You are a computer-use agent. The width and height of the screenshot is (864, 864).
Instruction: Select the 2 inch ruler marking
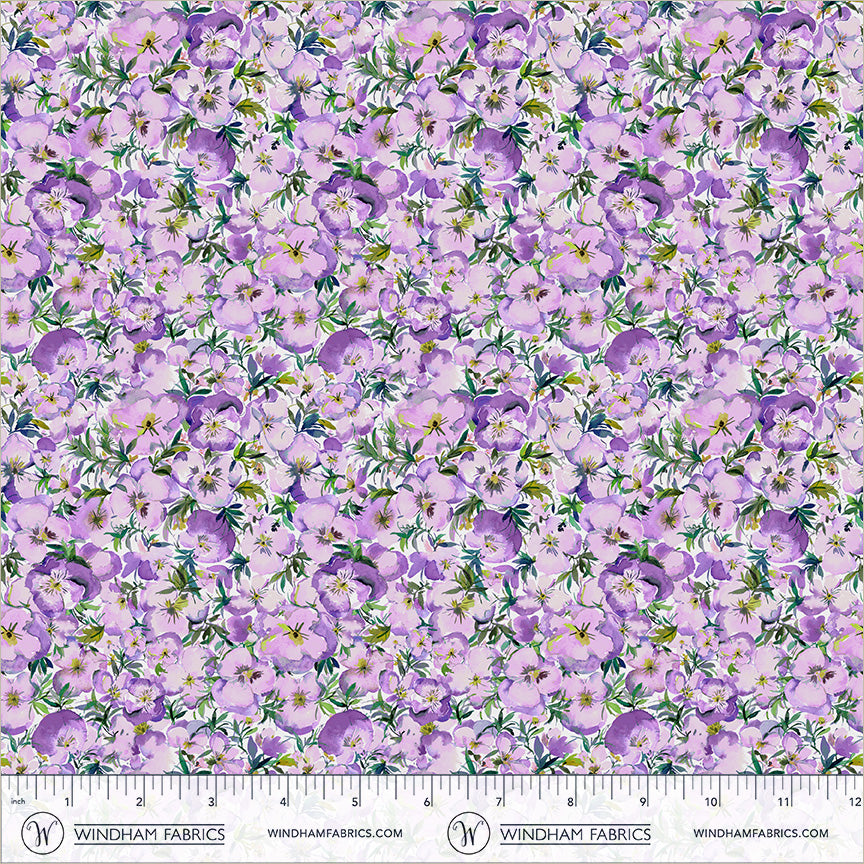coord(140,802)
